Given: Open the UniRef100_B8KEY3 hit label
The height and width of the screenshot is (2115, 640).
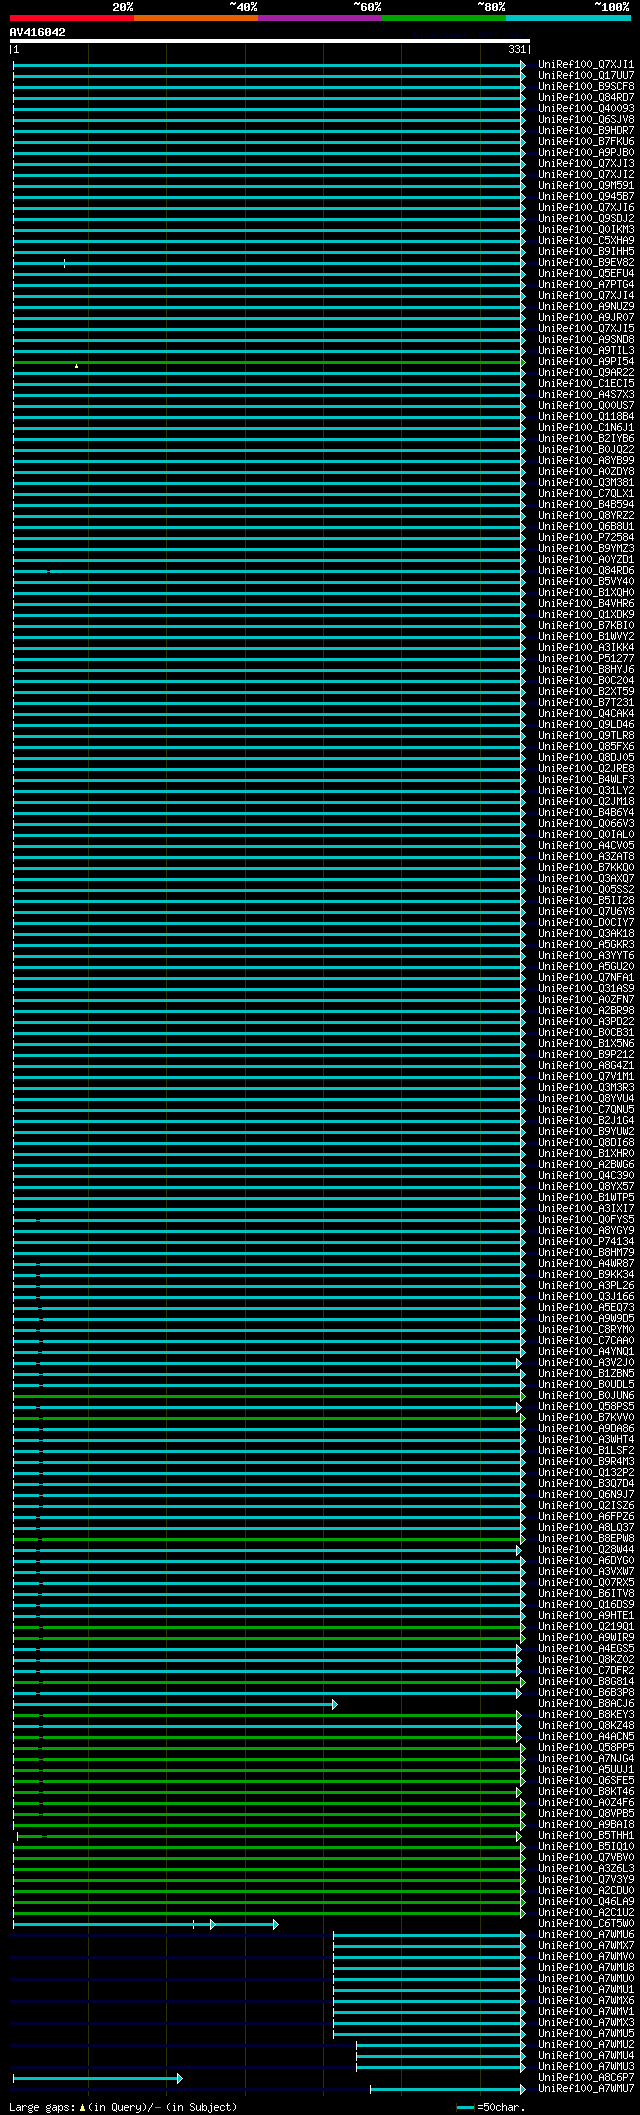Looking at the screenshot, I should (x=586, y=1714).
